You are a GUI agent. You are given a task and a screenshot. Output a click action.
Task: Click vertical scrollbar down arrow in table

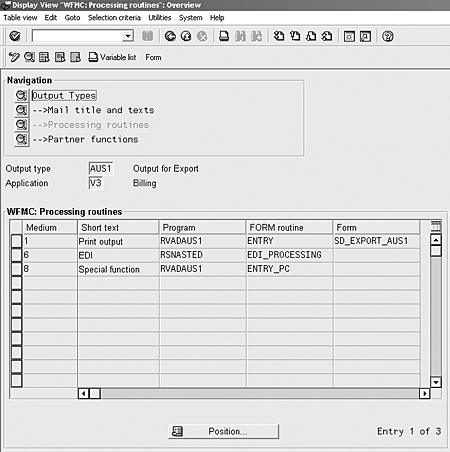(436, 382)
